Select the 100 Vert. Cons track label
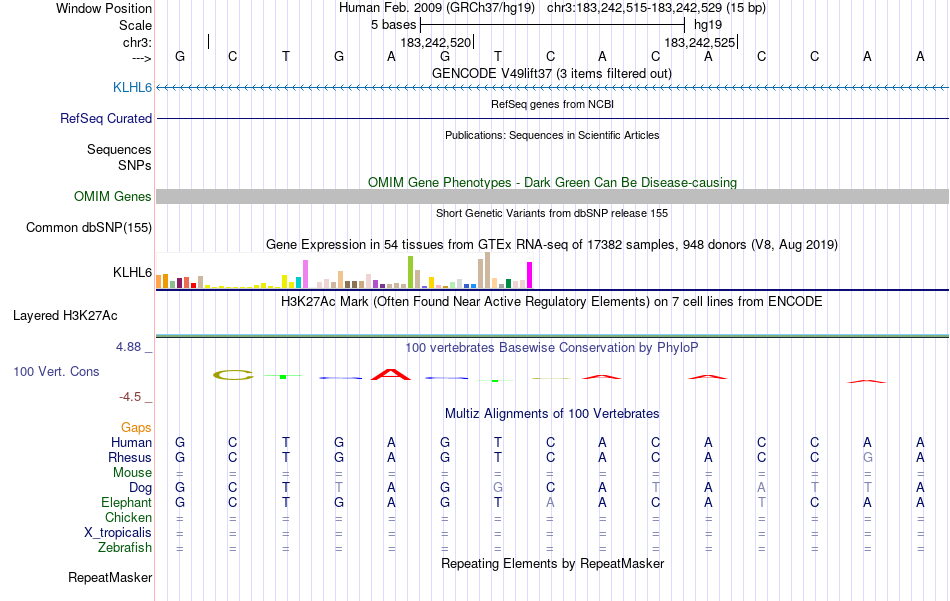The height and width of the screenshot is (601, 950). (56, 371)
